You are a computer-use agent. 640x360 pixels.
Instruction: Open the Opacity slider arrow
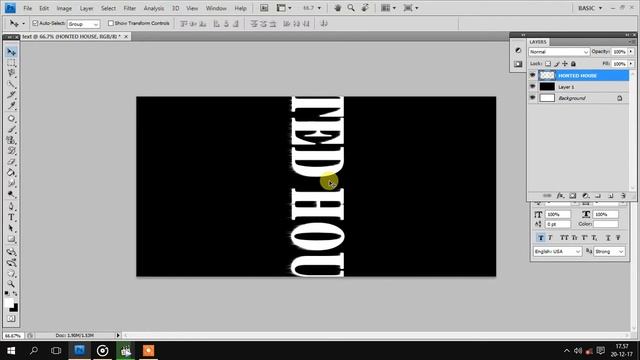(631, 52)
